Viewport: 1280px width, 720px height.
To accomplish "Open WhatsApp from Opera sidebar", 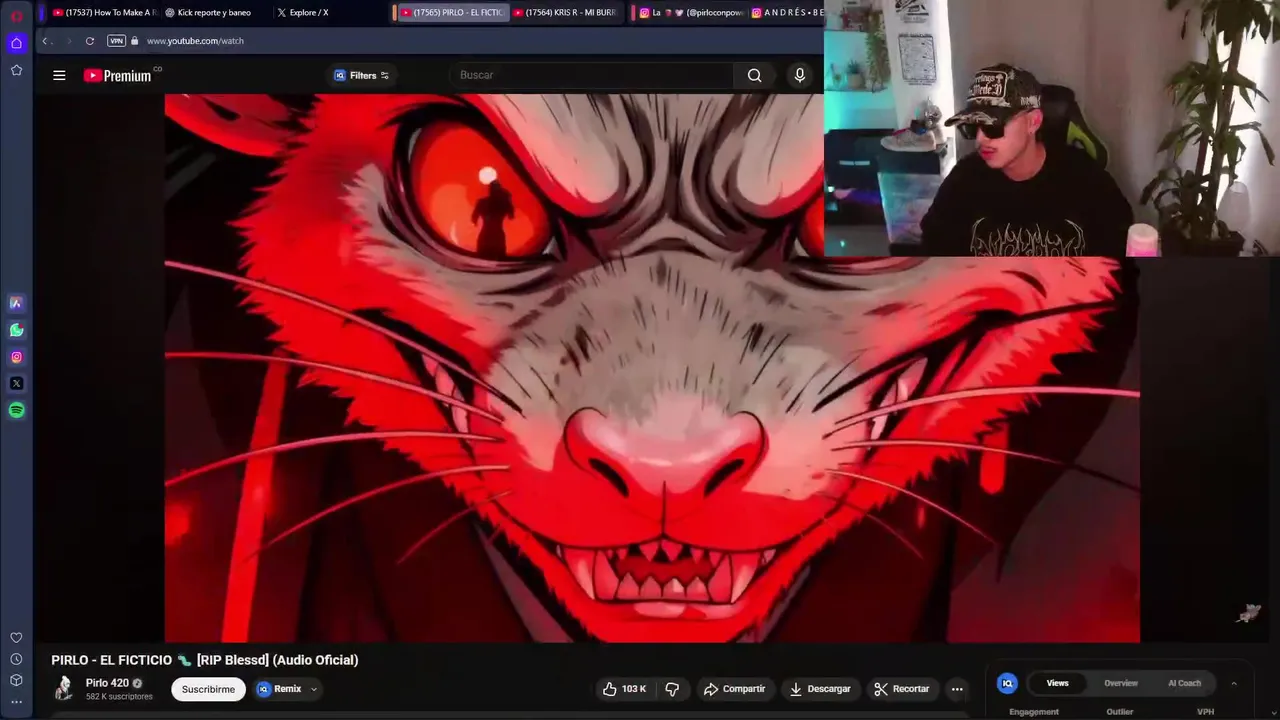I will 16,330.
